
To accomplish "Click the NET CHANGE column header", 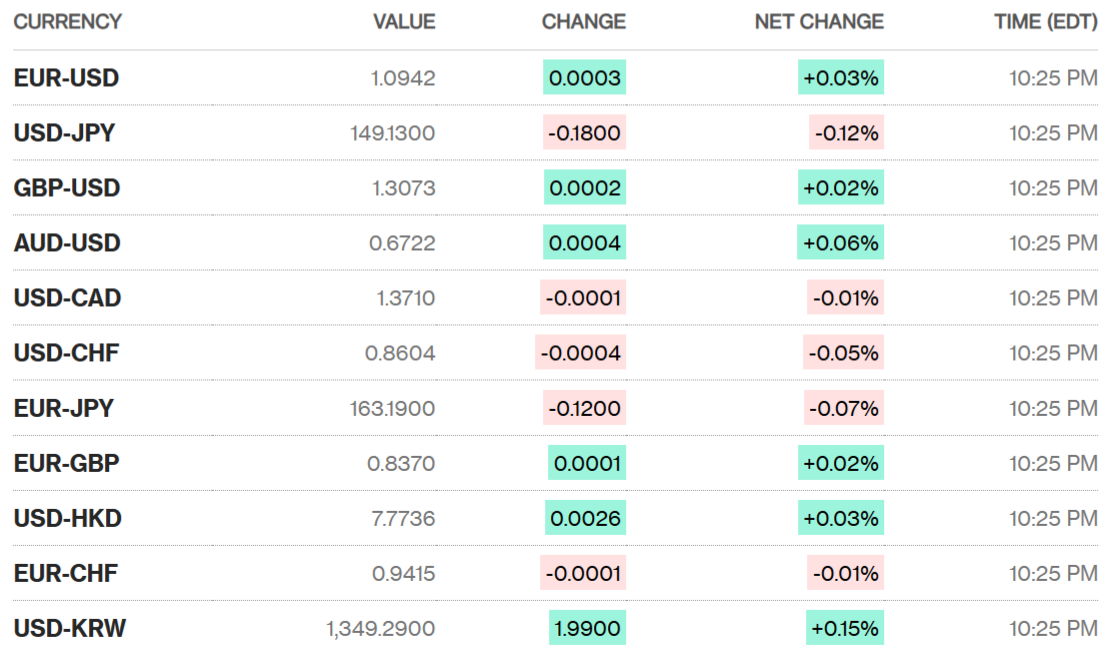I will pyautogui.click(x=819, y=21).
